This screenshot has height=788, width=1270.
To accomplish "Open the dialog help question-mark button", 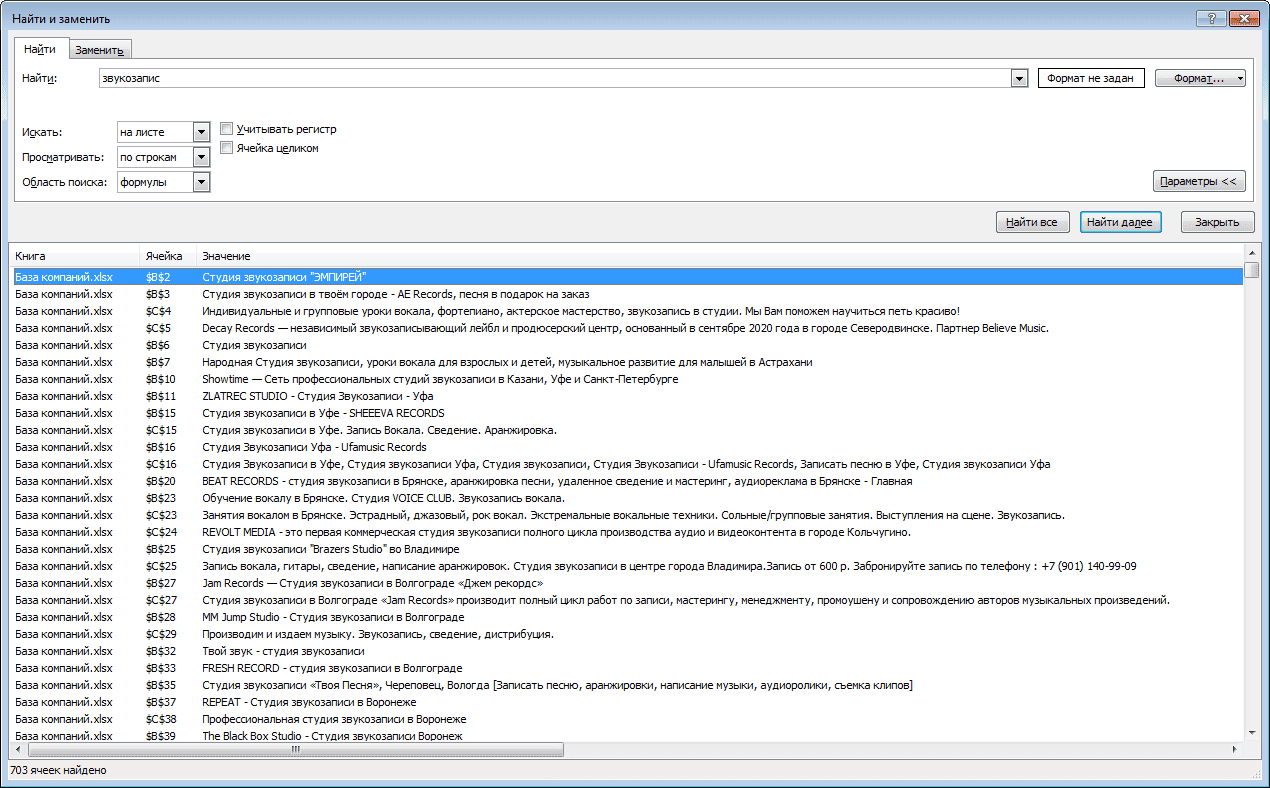I will [x=1211, y=19].
